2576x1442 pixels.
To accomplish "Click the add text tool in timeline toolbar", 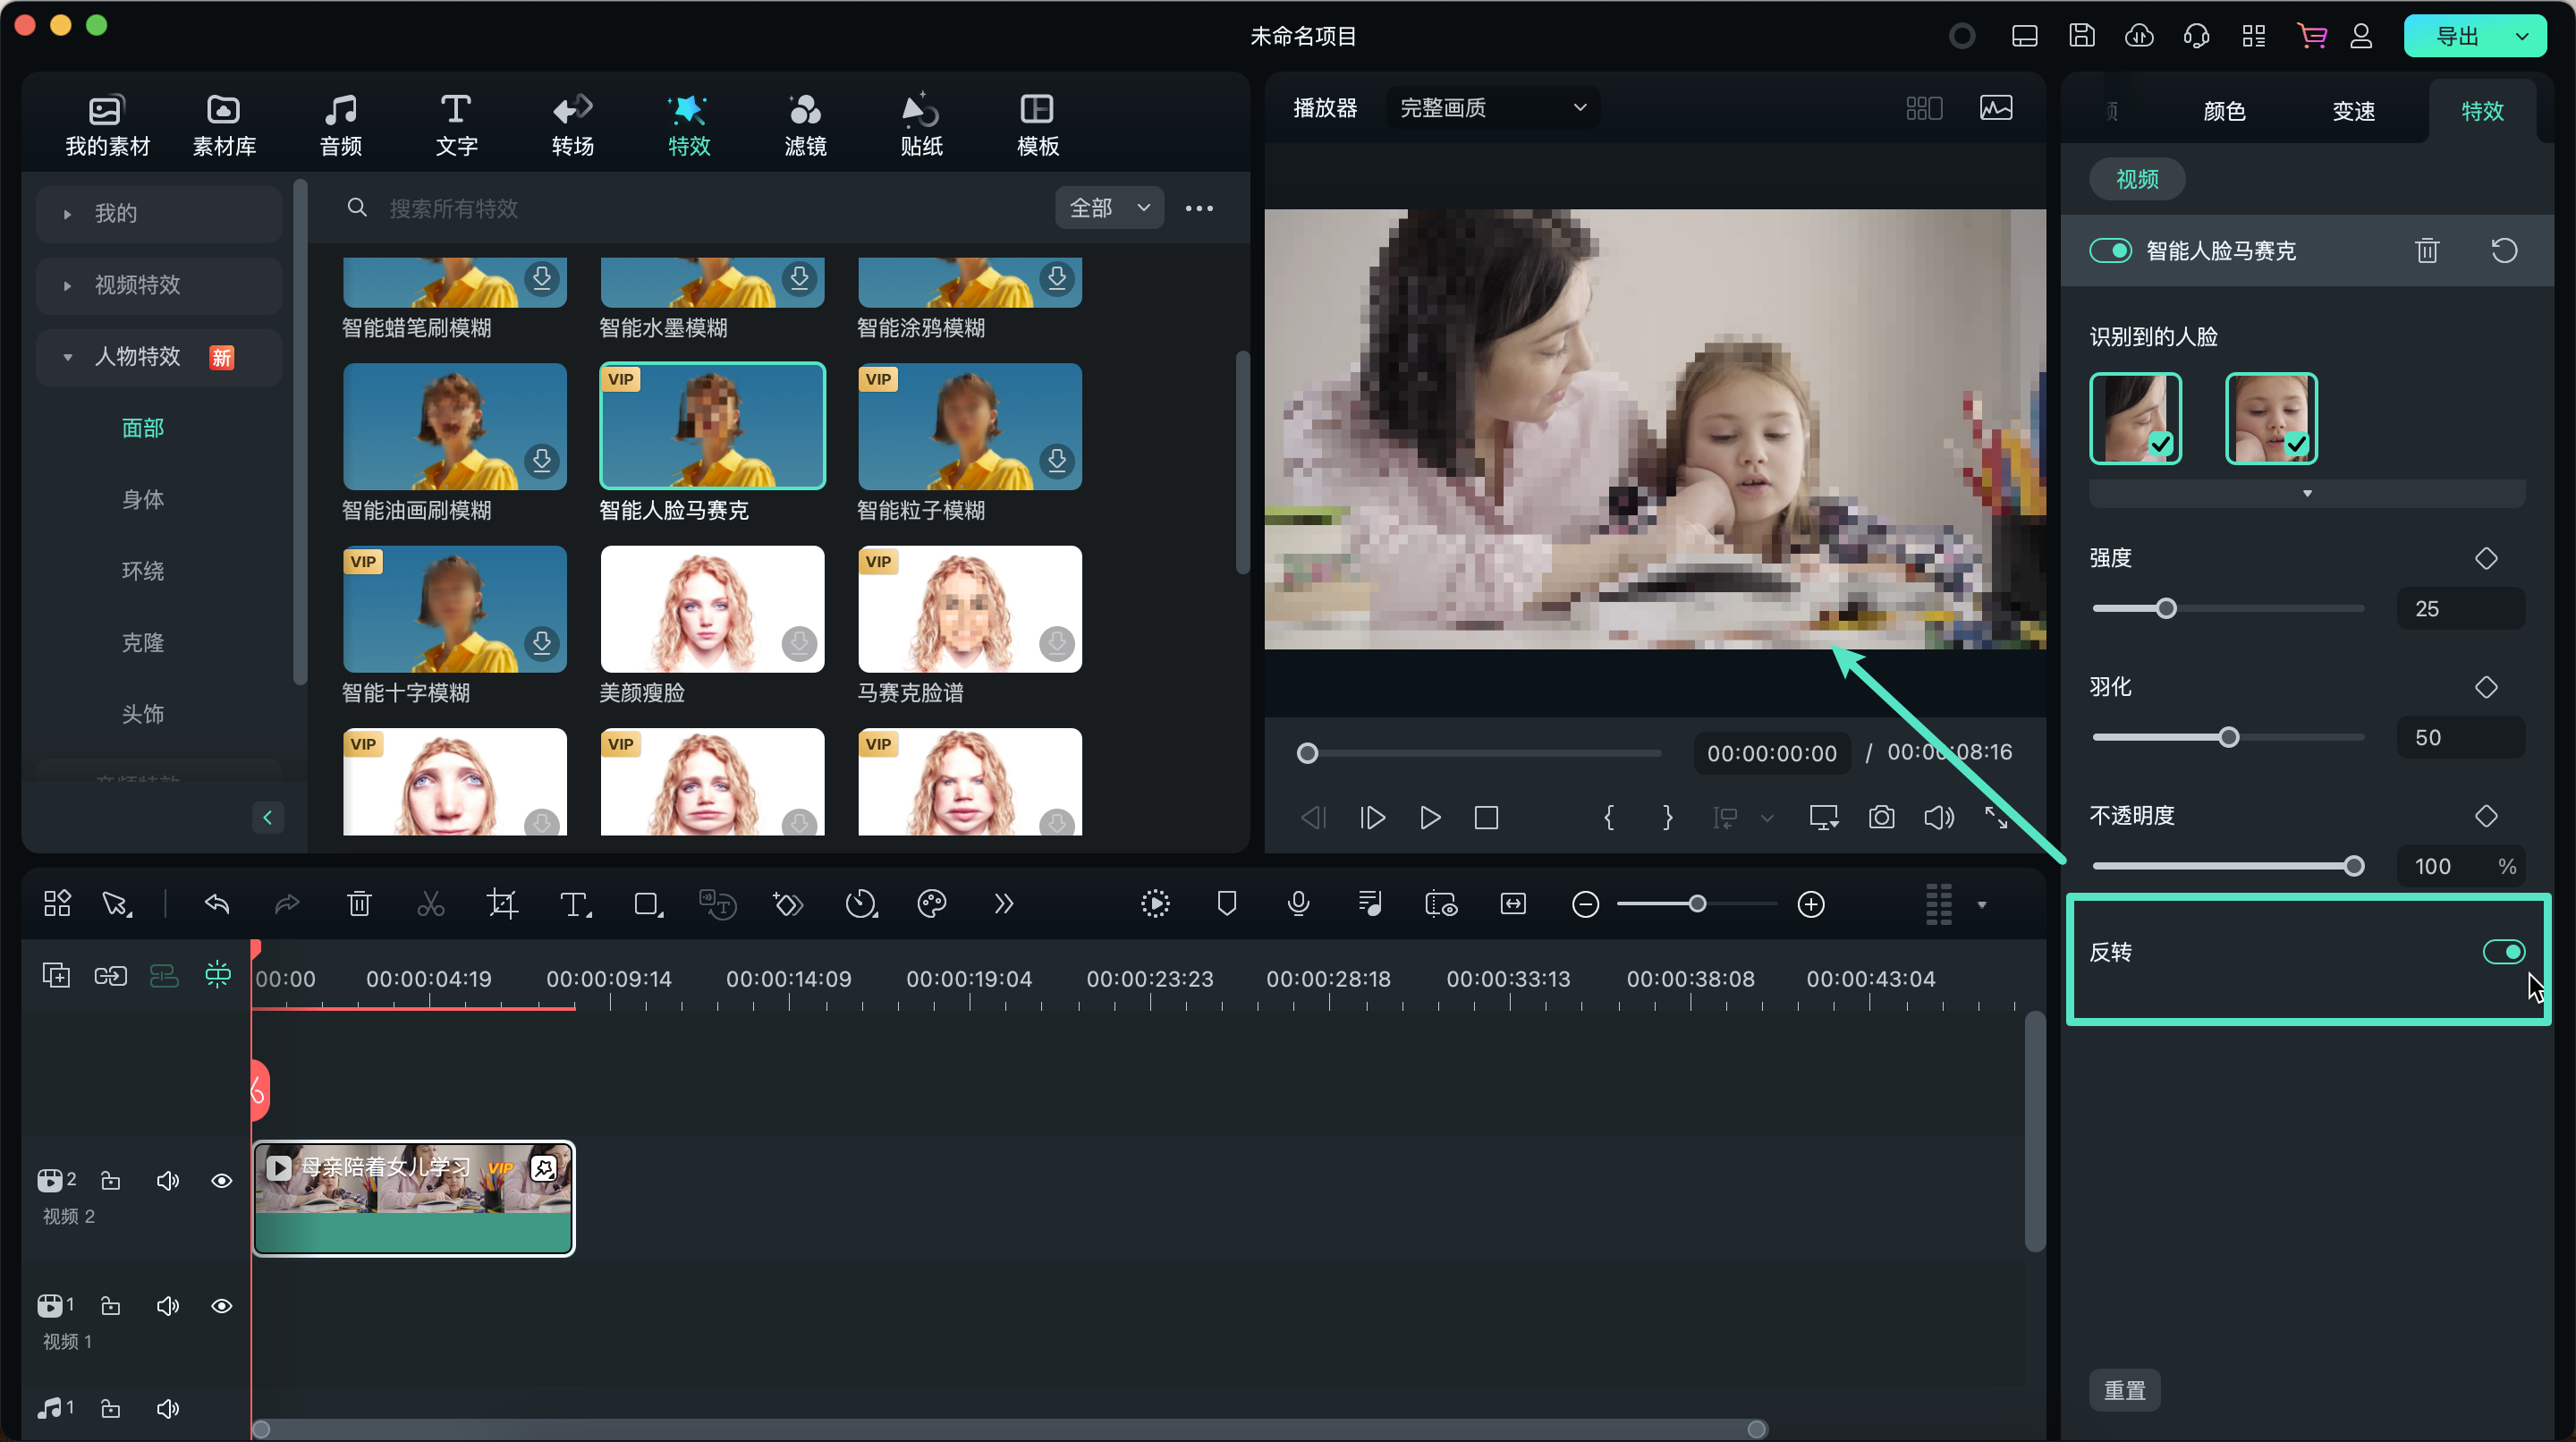I will point(575,904).
